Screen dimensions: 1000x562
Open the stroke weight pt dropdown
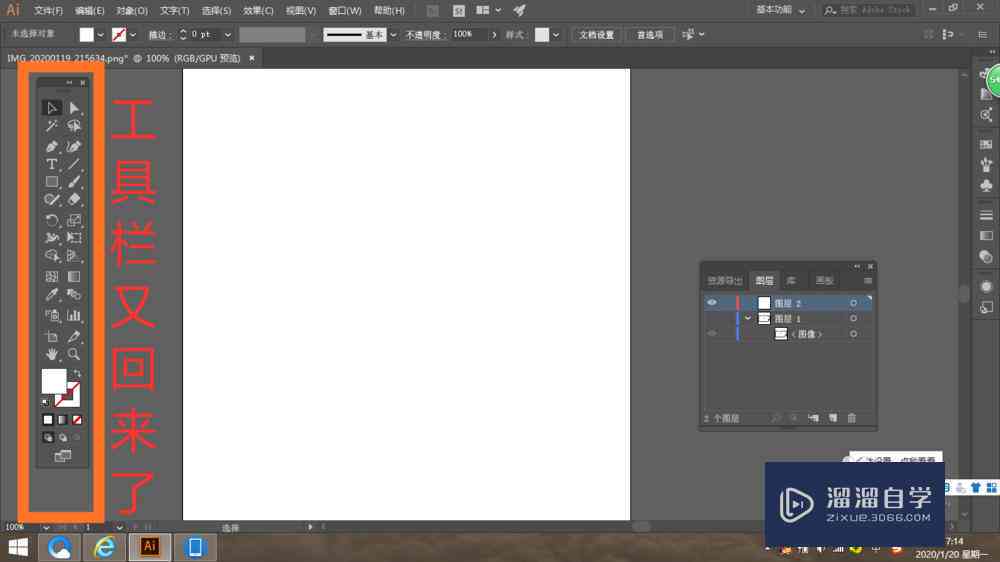[228, 35]
